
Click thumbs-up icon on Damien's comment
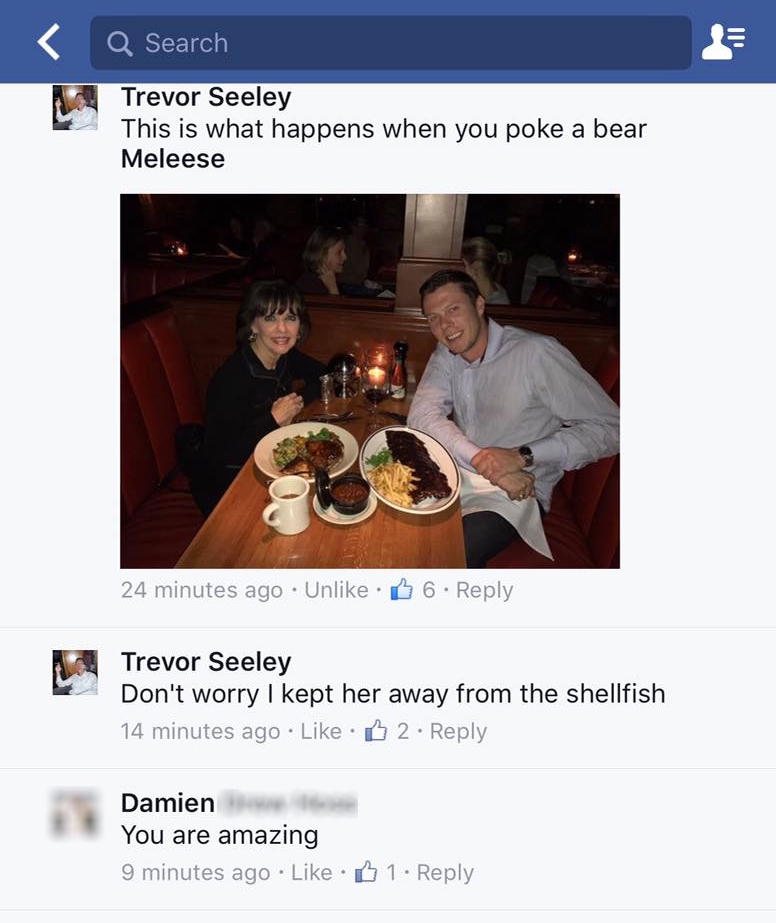366,872
